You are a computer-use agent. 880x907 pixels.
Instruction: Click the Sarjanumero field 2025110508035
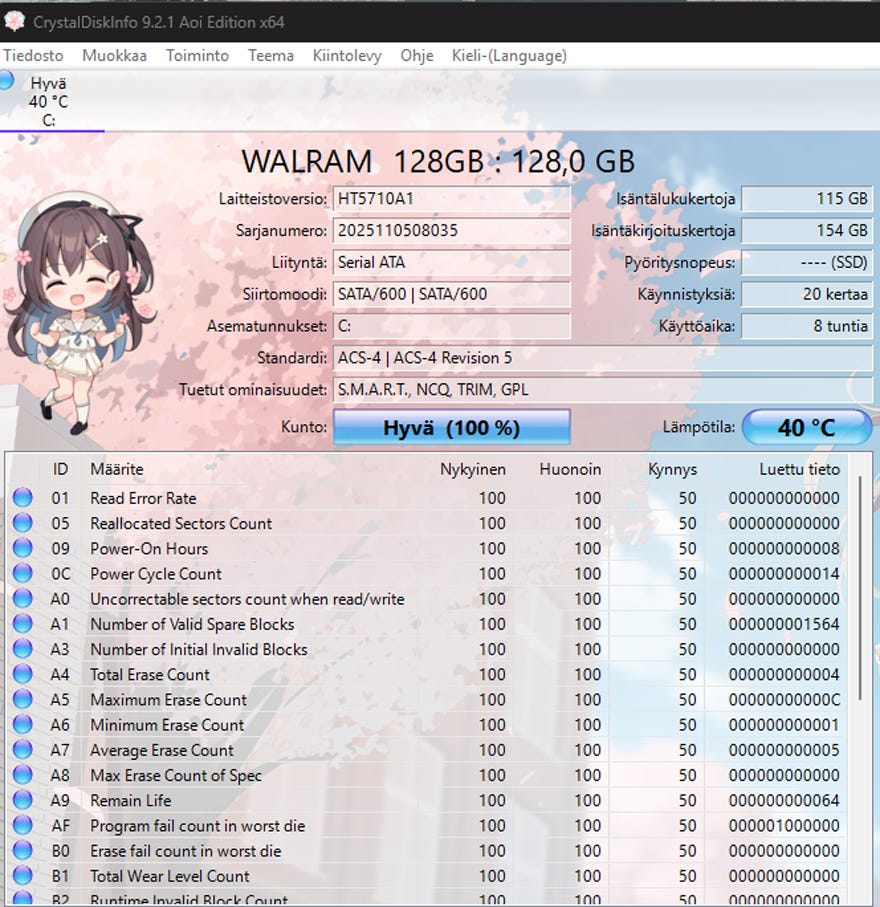(452, 231)
